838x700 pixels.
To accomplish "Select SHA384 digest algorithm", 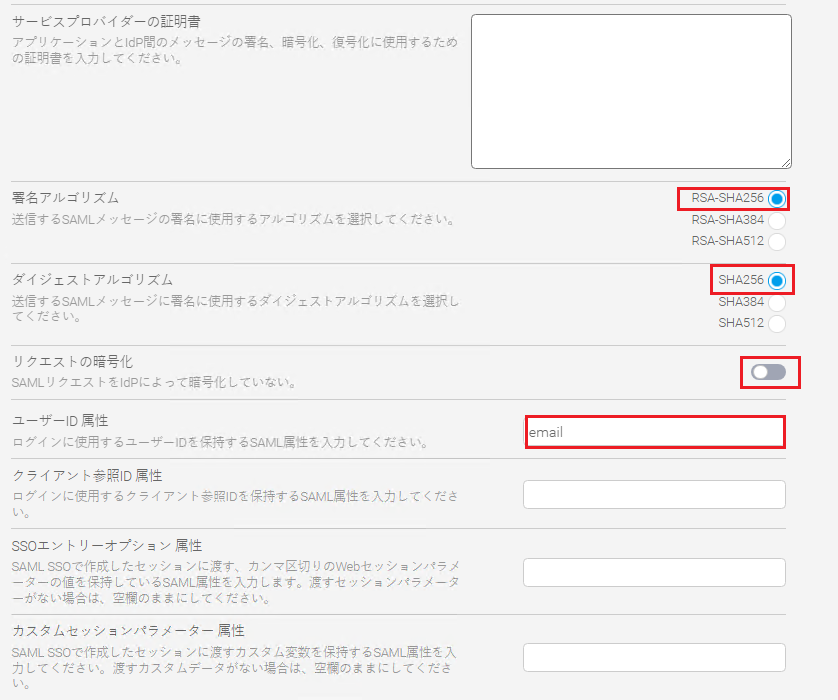I will [x=777, y=302].
